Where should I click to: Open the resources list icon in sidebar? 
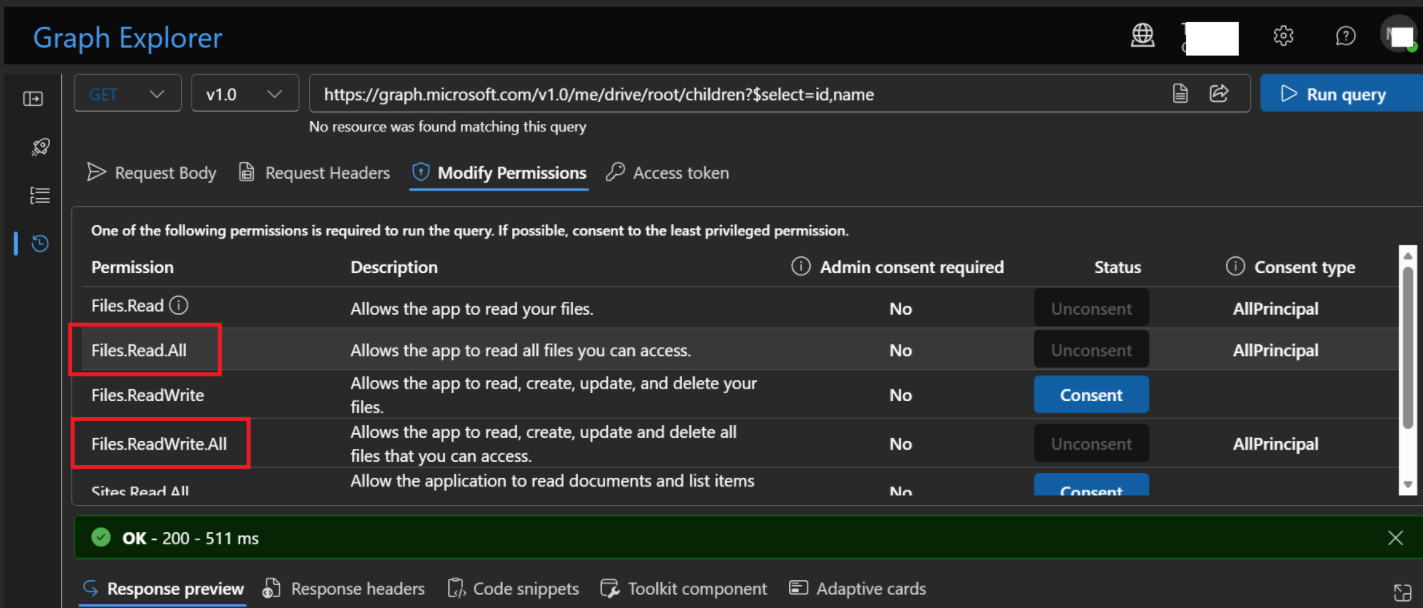click(x=40, y=195)
